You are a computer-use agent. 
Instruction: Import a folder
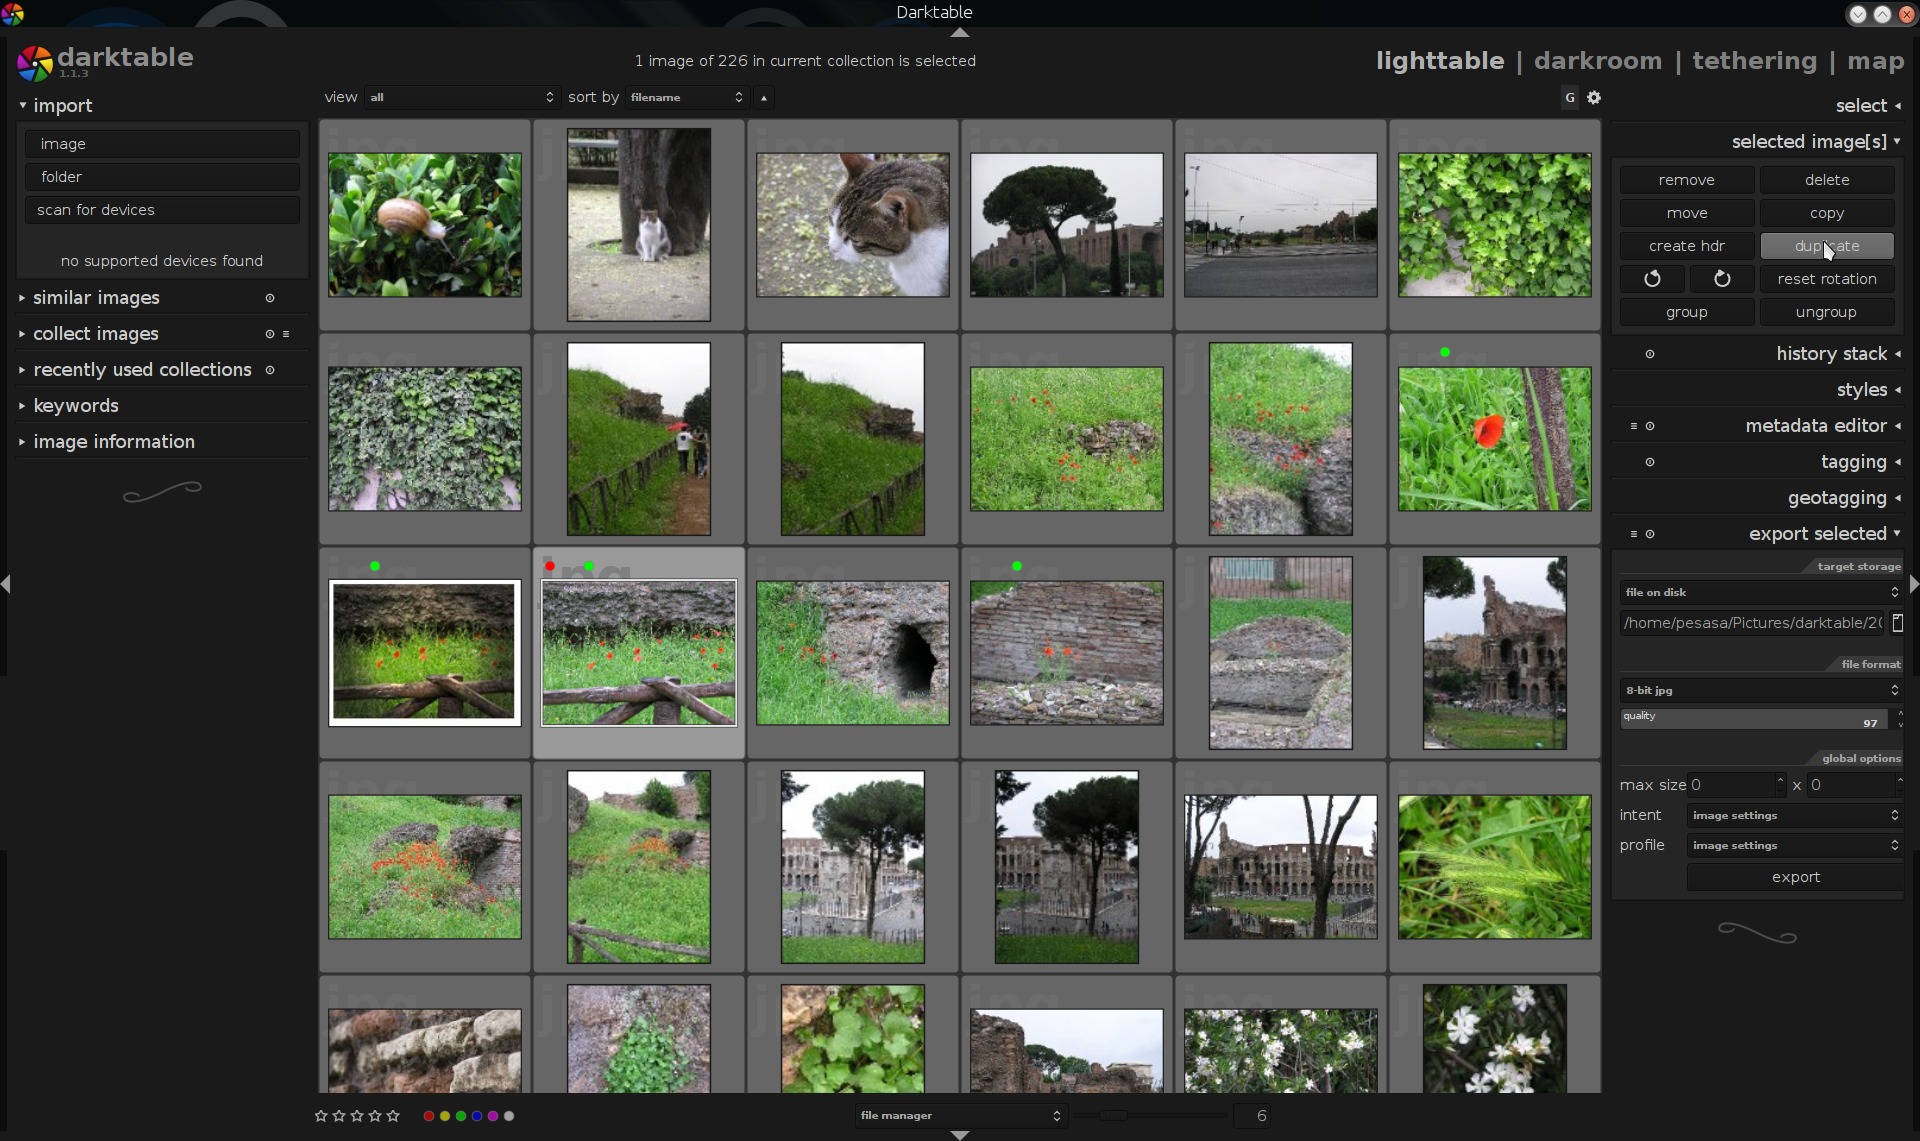162,177
